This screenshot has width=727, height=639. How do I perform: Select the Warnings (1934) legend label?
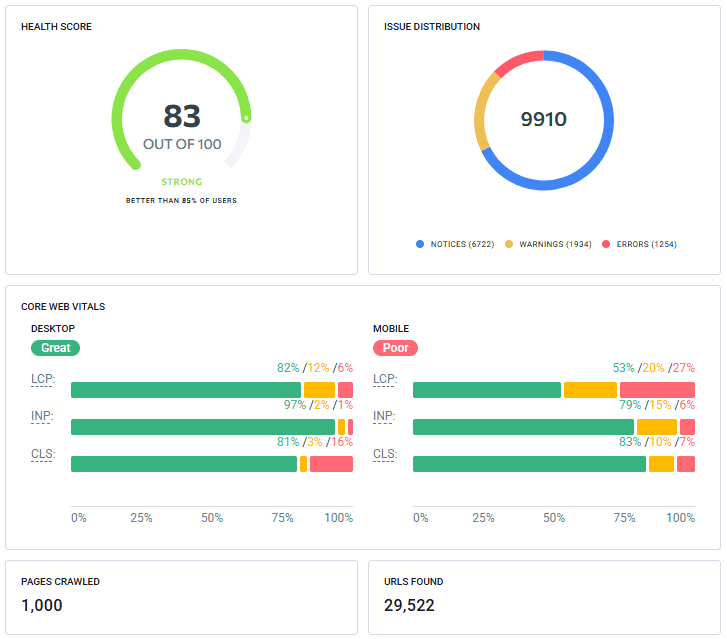click(x=555, y=244)
